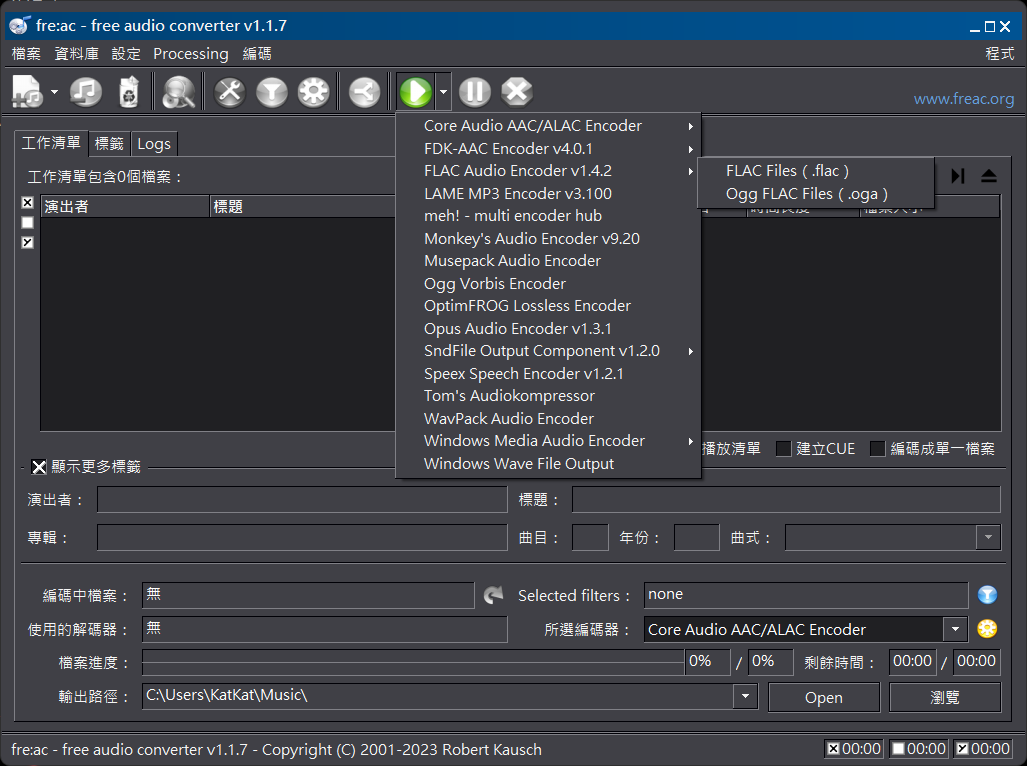The height and width of the screenshot is (766, 1027).
Task: Click the CD database query magnifier icon
Action: click(180, 92)
